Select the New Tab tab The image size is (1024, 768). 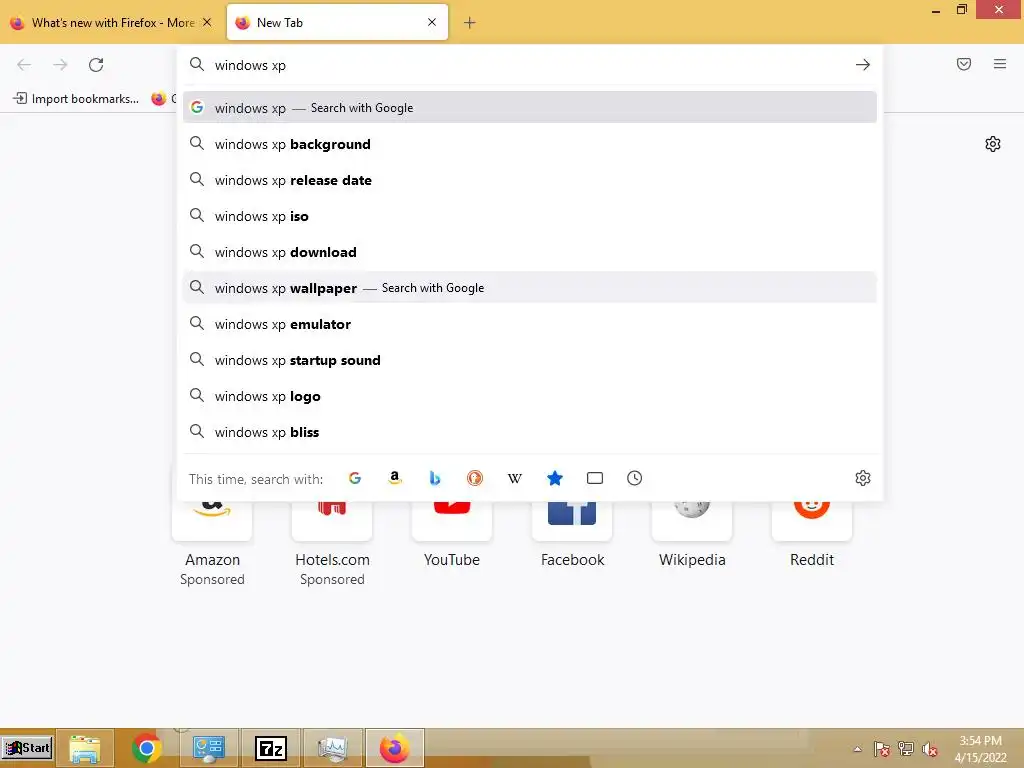[x=337, y=23]
